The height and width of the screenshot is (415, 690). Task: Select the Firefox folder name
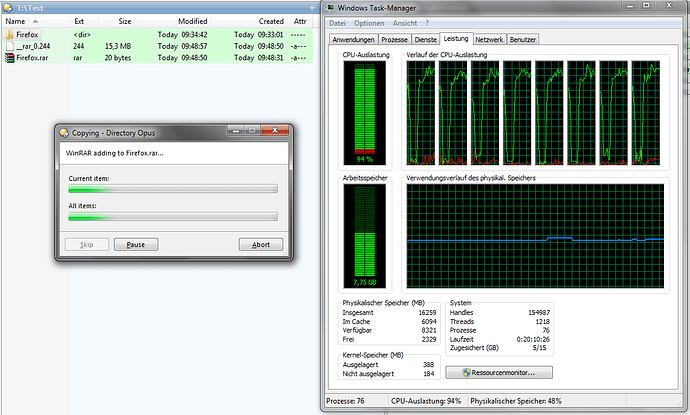click(x=27, y=34)
